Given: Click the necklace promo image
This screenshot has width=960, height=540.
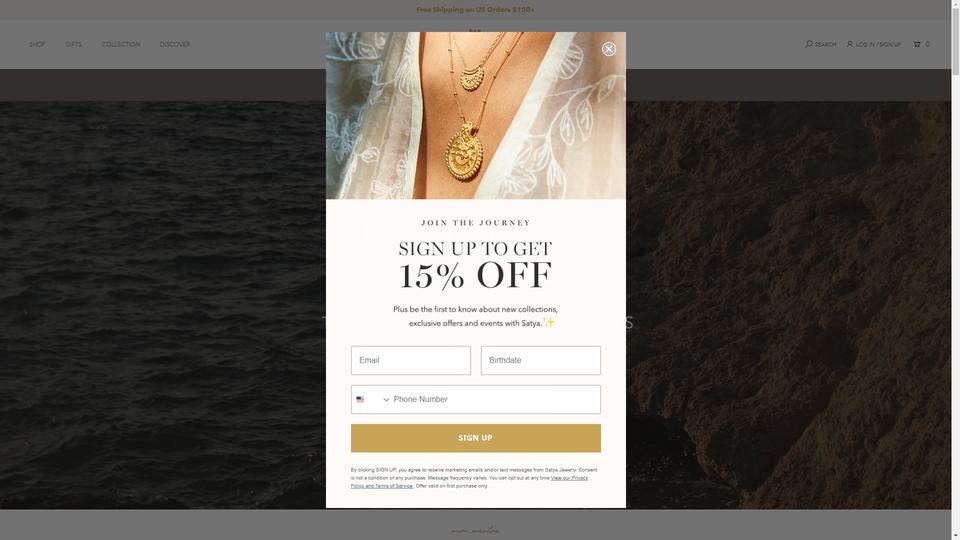Looking at the screenshot, I should click(476, 116).
